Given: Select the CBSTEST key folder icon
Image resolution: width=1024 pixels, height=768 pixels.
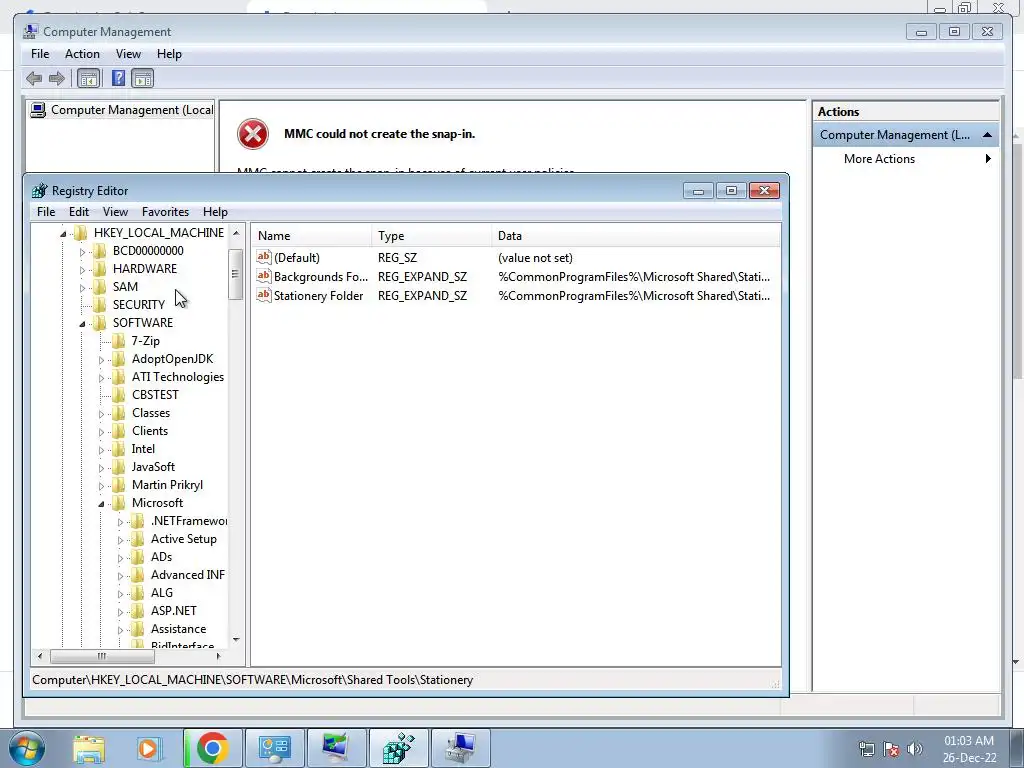Looking at the screenshot, I should [119, 394].
